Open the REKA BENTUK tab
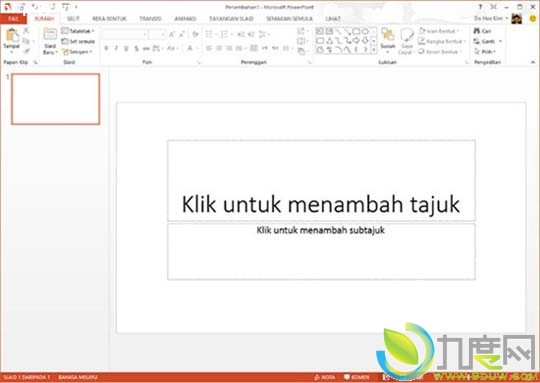The width and height of the screenshot is (540, 383). coord(110,19)
